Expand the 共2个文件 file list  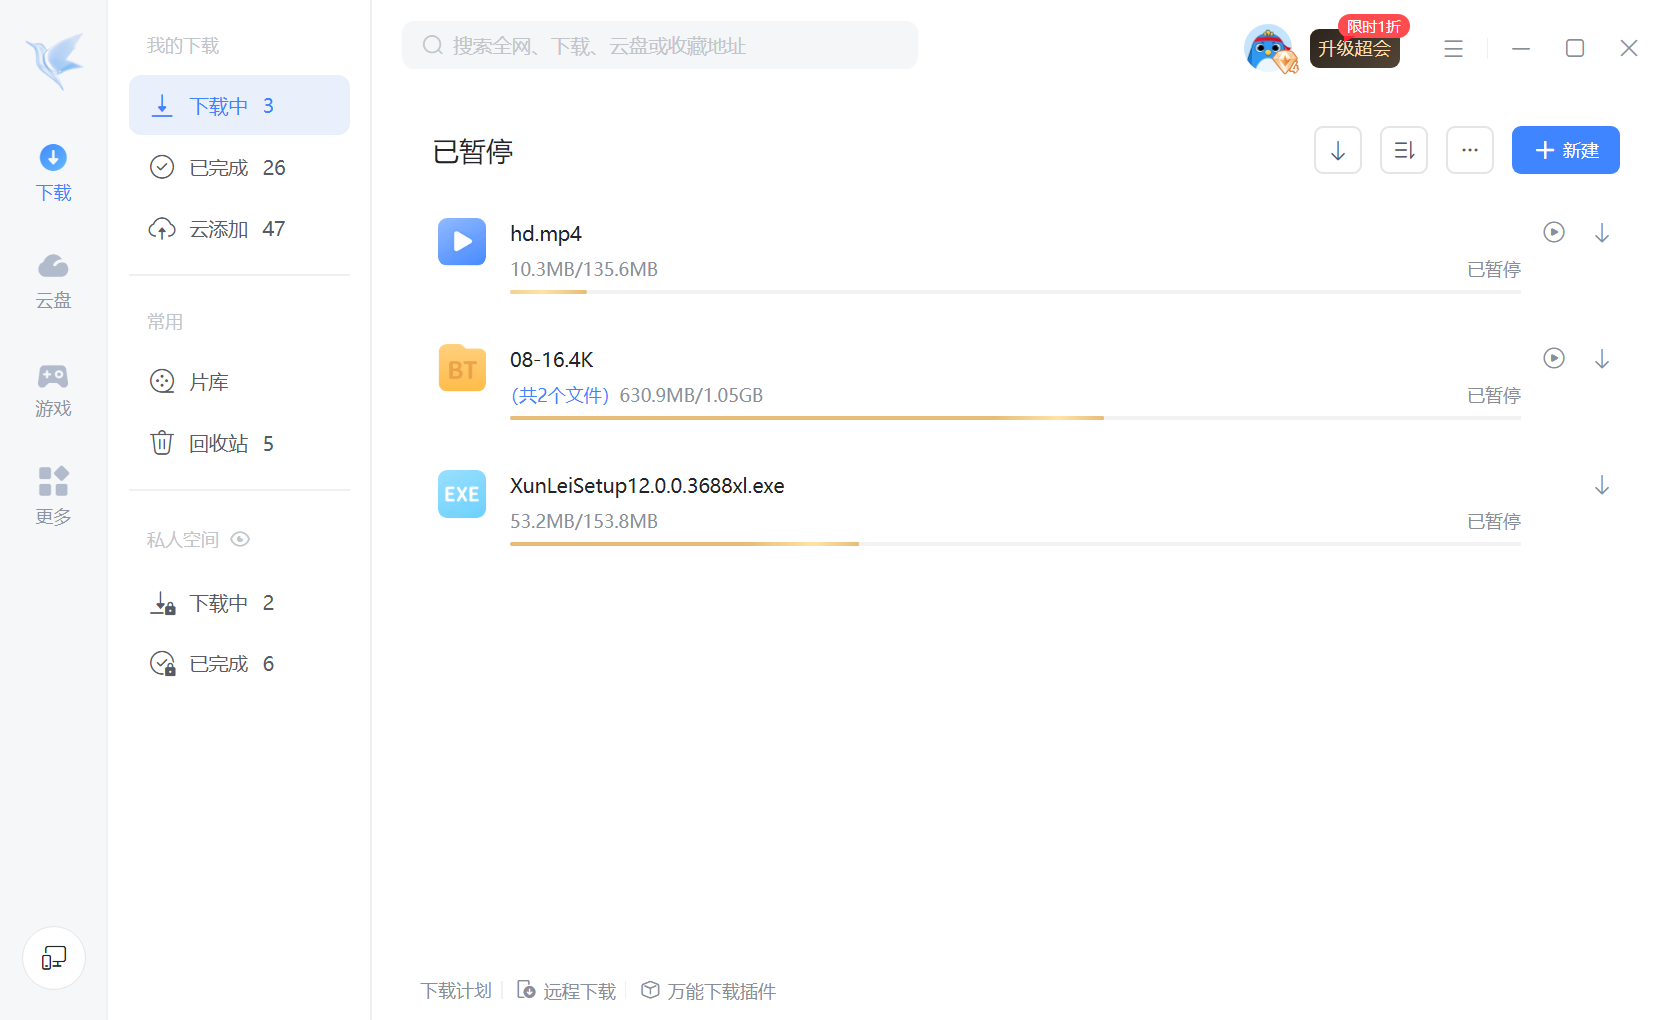pos(560,396)
